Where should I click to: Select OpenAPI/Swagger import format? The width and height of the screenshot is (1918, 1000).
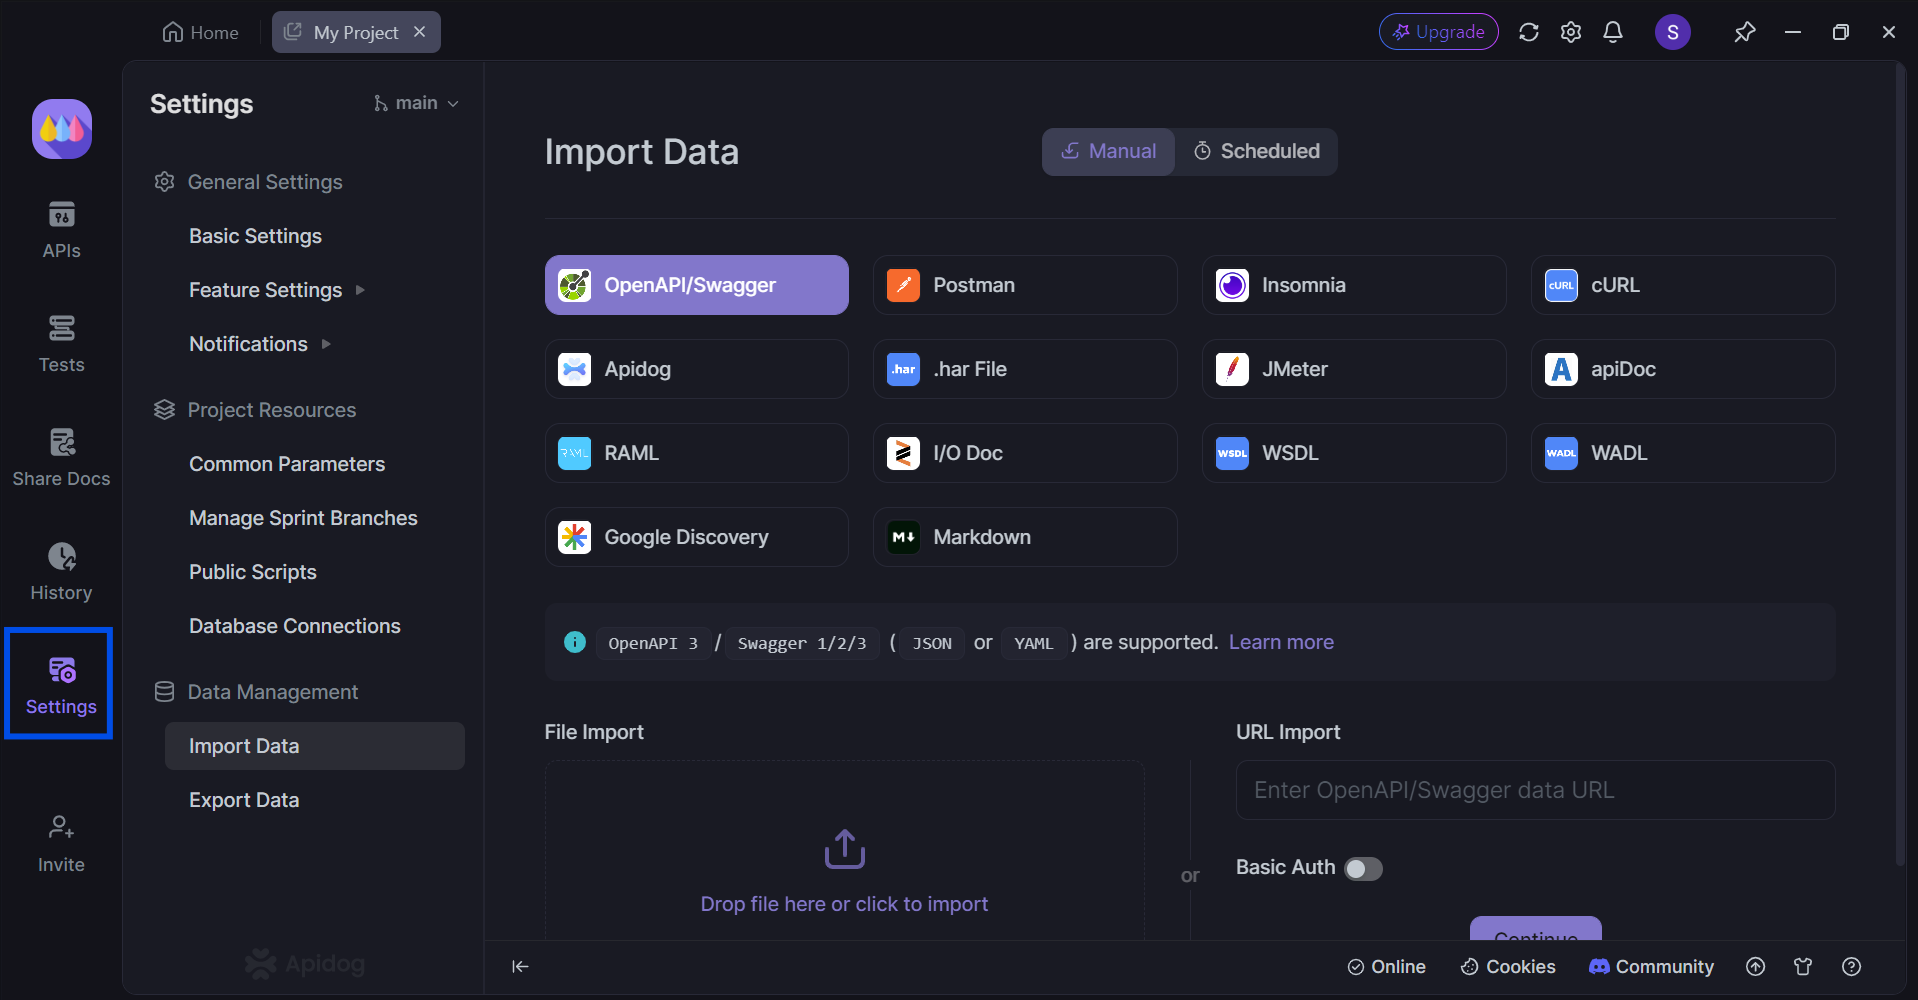point(697,285)
